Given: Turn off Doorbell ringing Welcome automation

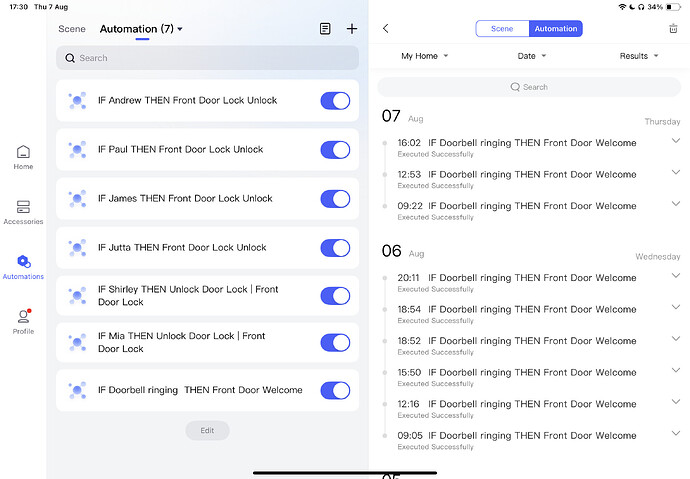Looking at the screenshot, I should click(x=335, y=390).
